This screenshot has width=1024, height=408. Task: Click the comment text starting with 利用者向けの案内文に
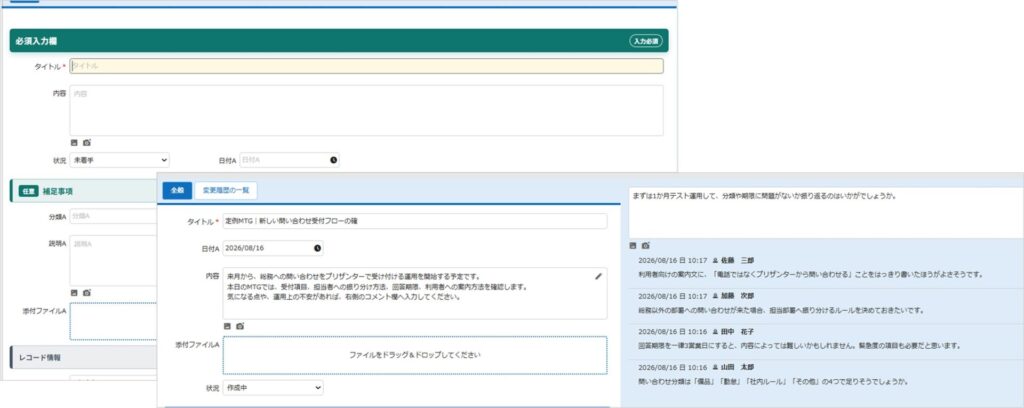810,274
